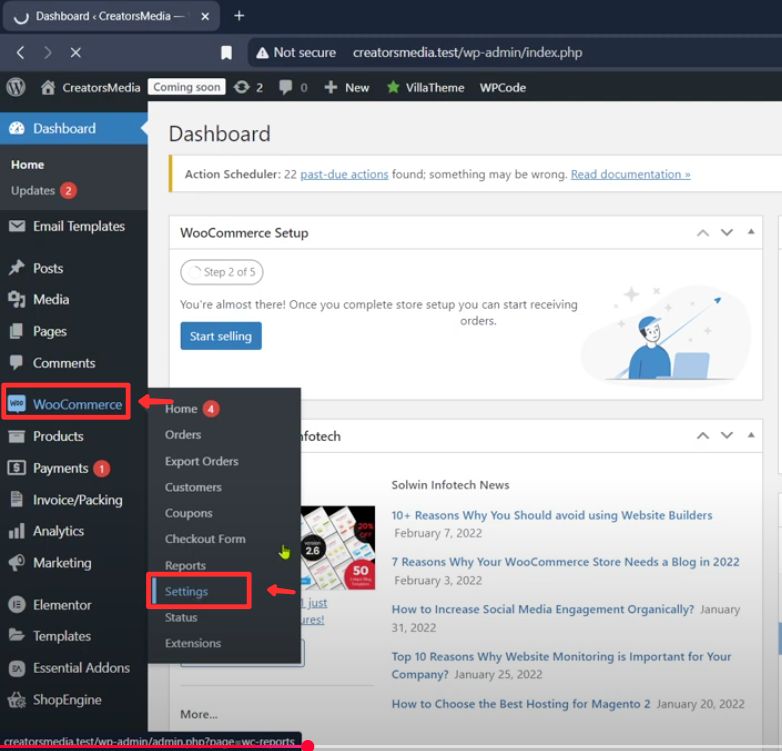The width and height of the screenshot is (782, 751).
Task: Click the VillaTheme star icon
Action: pyautogui.click(x=393, y=87)
